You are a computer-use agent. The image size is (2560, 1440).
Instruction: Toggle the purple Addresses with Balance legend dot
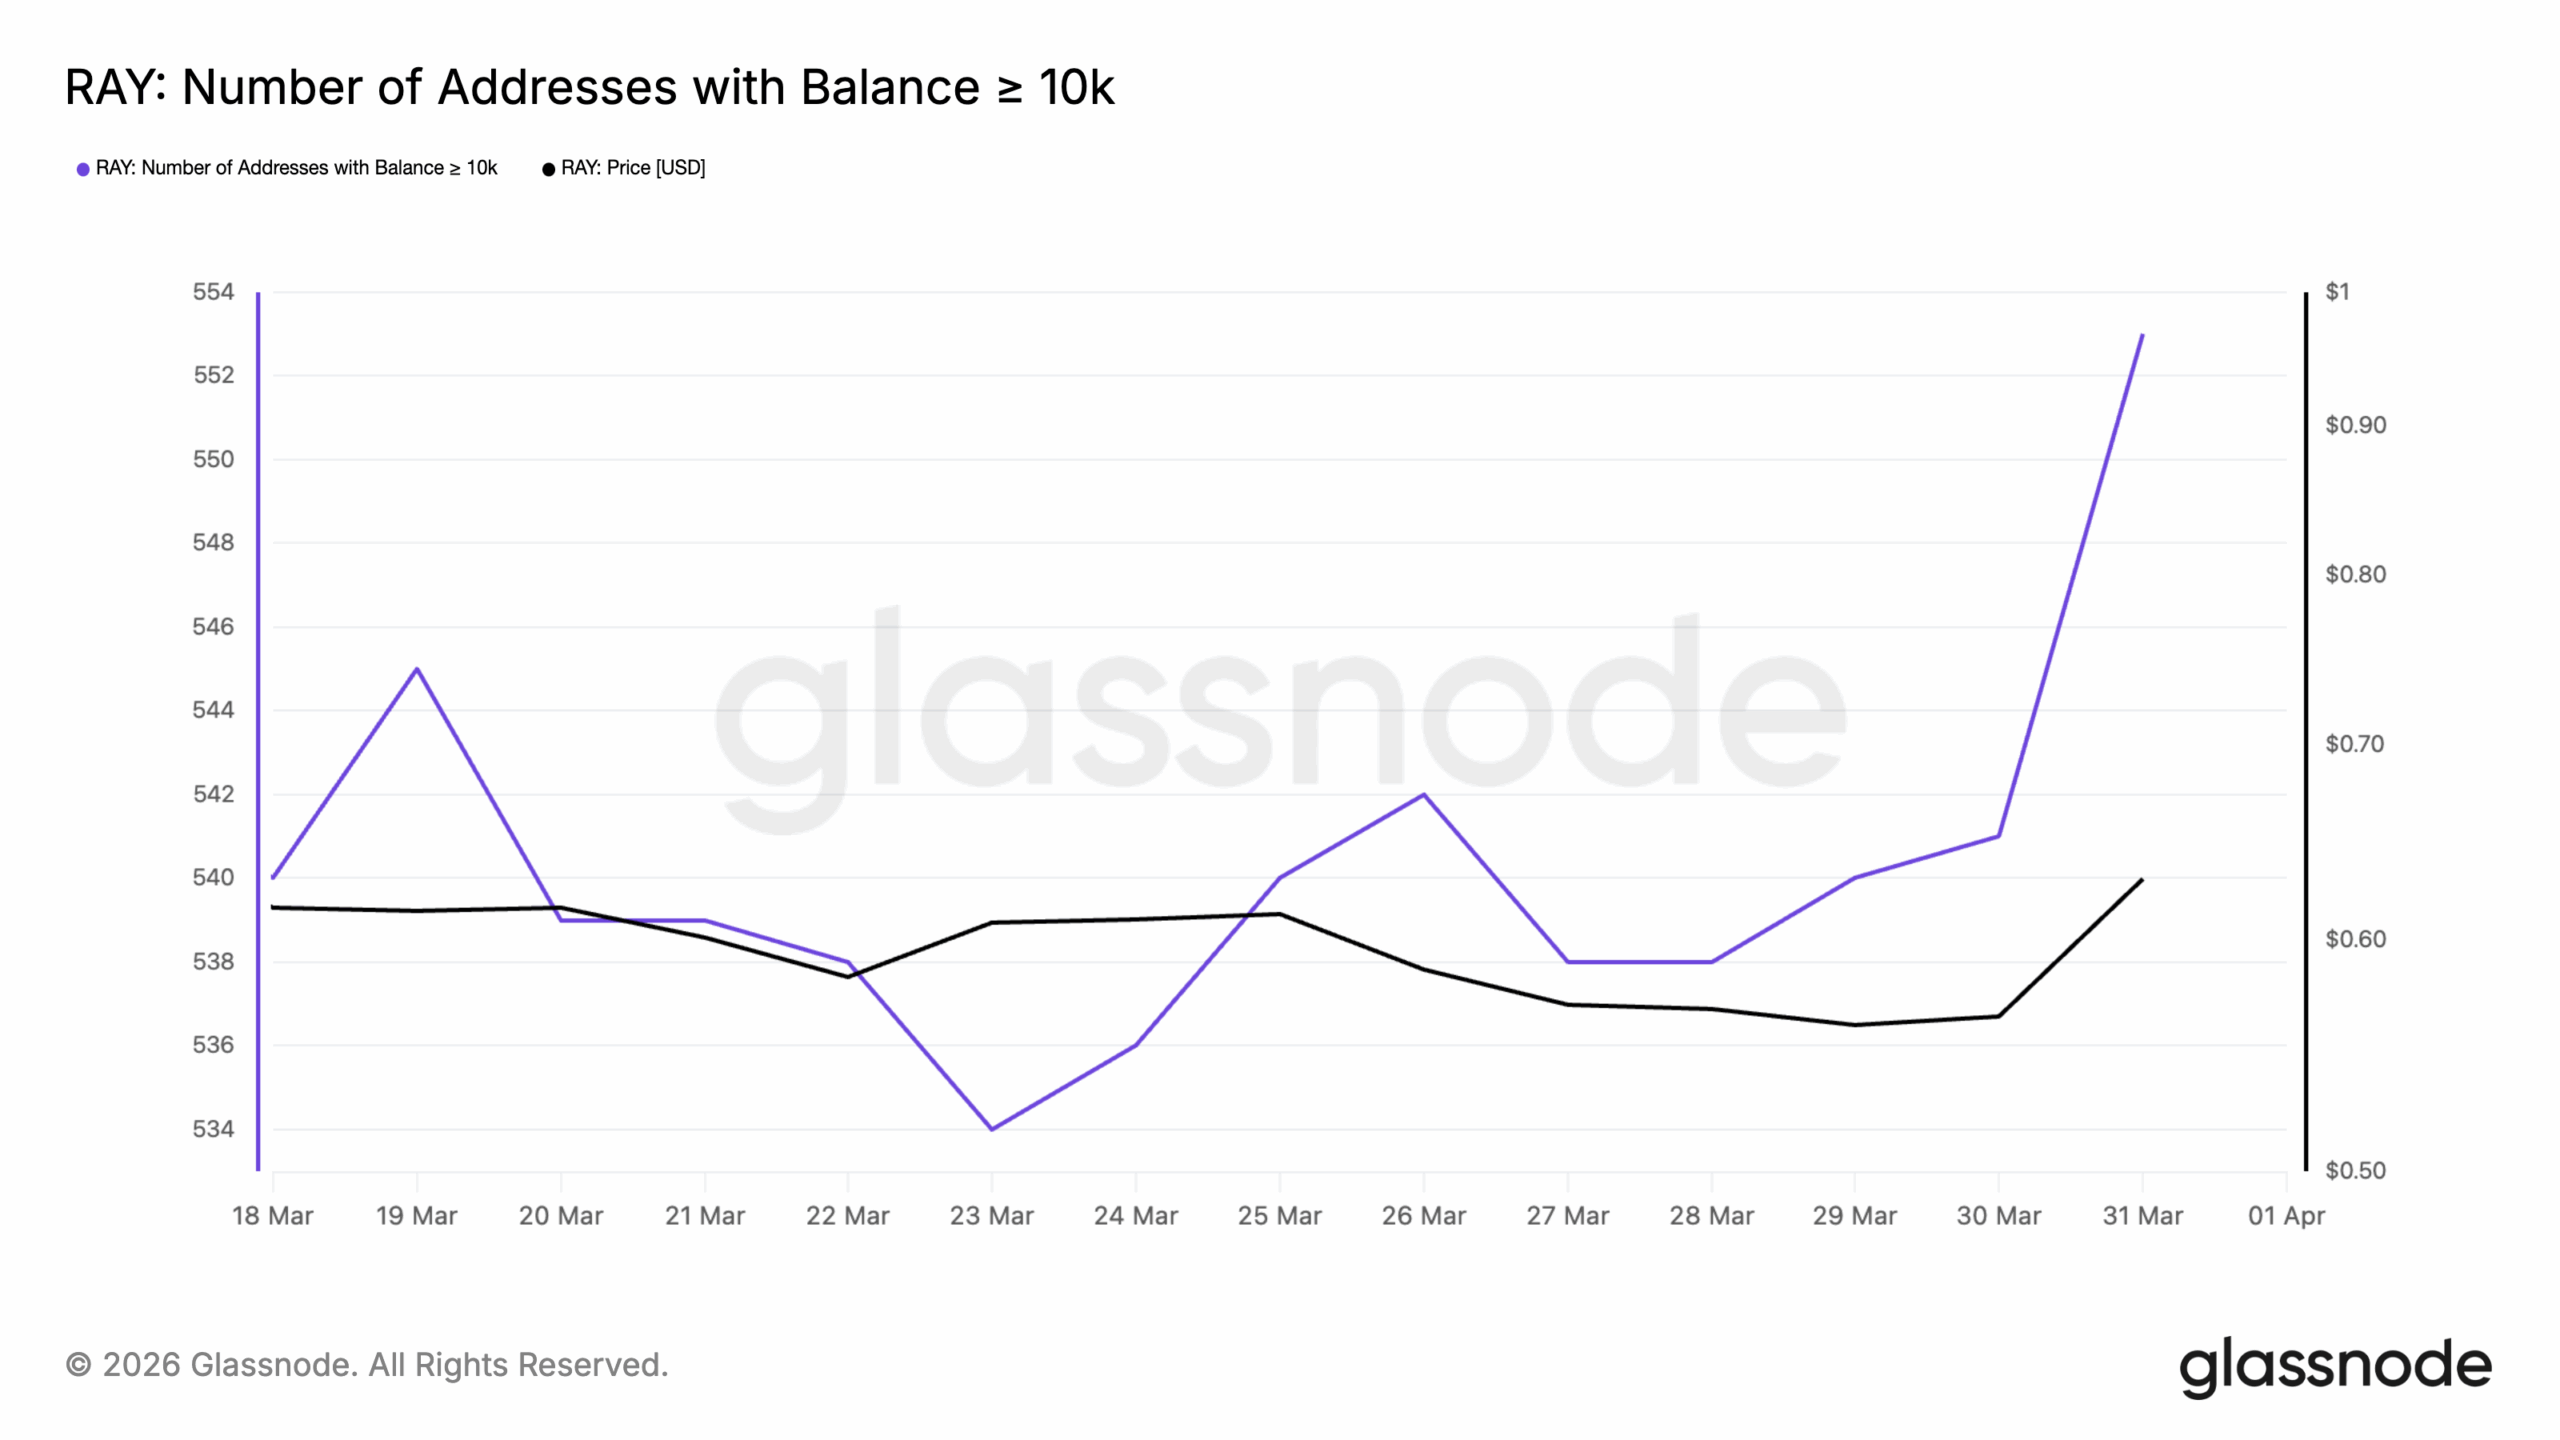(83, 169)
